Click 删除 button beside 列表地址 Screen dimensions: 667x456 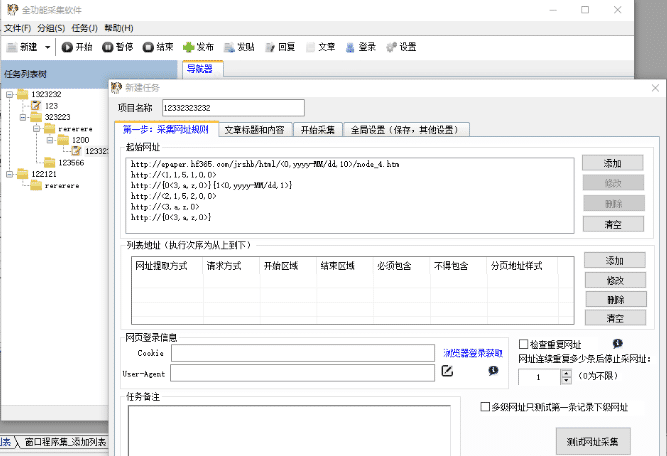click(616, 299)
